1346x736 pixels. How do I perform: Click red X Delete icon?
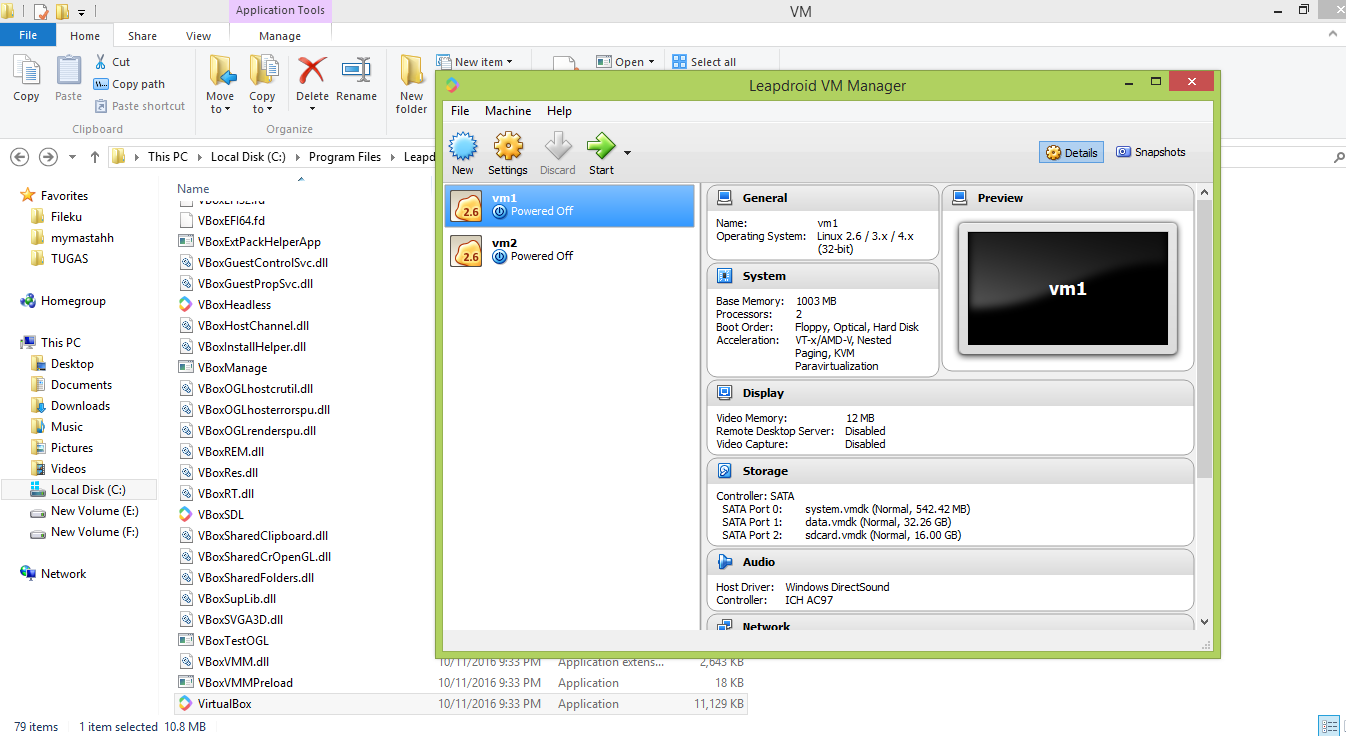[312, 70]
